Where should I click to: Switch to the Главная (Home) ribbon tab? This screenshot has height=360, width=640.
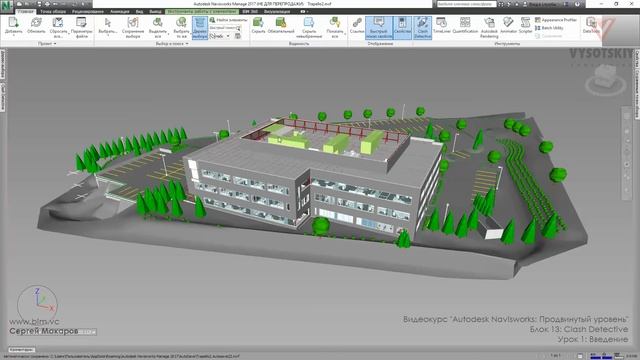(x=26, y=11)
